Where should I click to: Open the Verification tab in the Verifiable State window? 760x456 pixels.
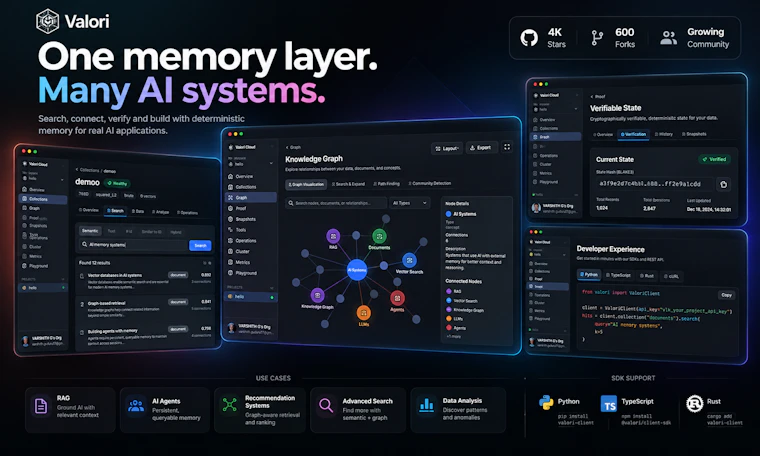click(x=633, y=134)
